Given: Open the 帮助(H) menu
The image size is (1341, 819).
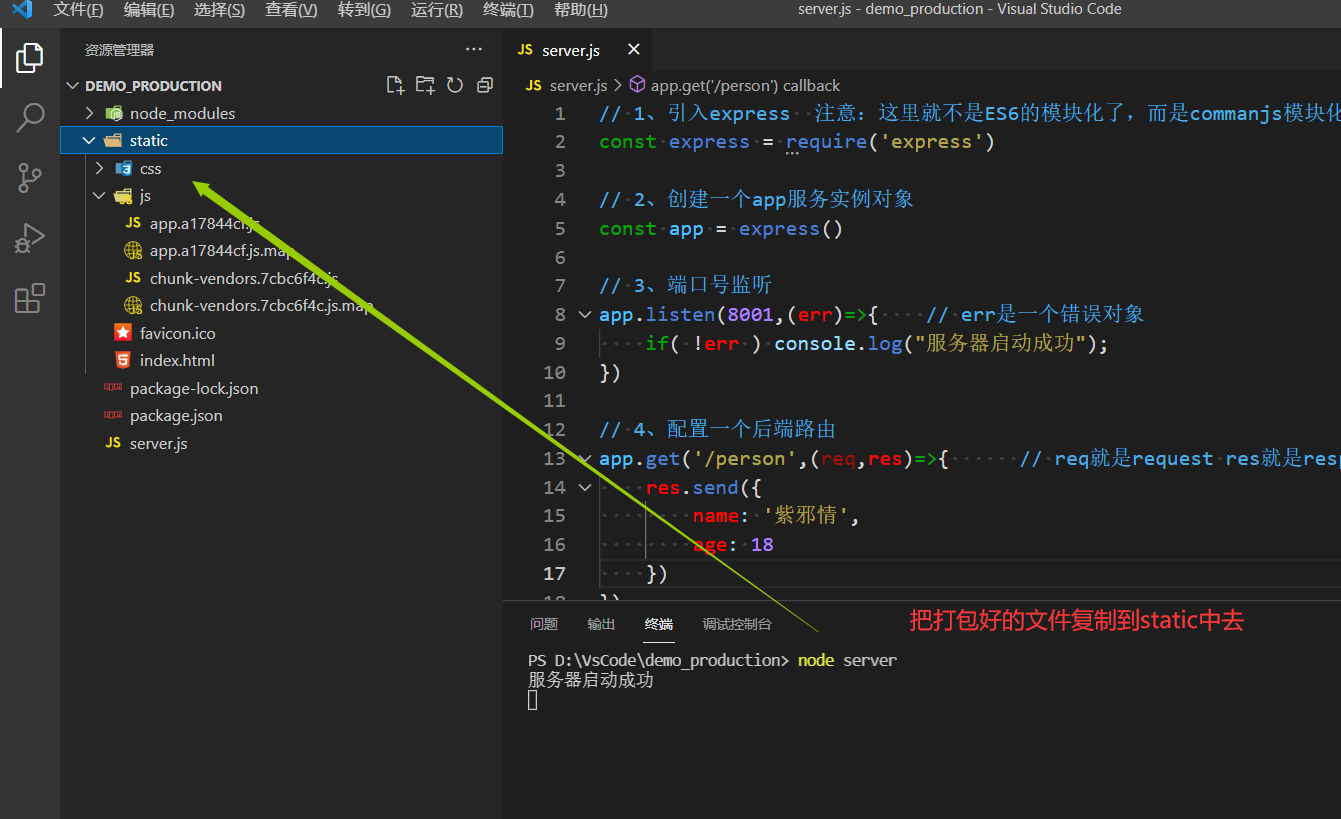Looking at the screenshot, I should pyautogui.click(x=580, y=10).
